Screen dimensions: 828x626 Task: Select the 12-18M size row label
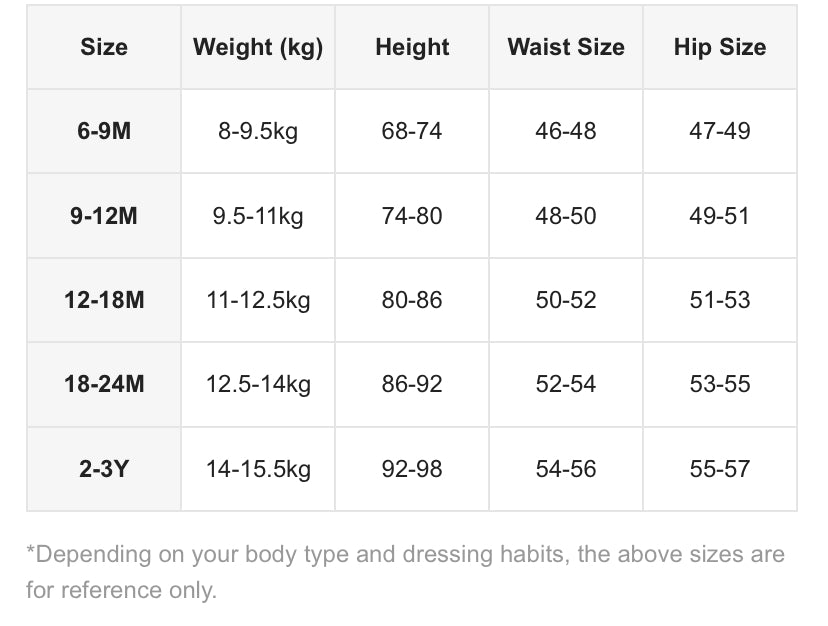(104, 300)
